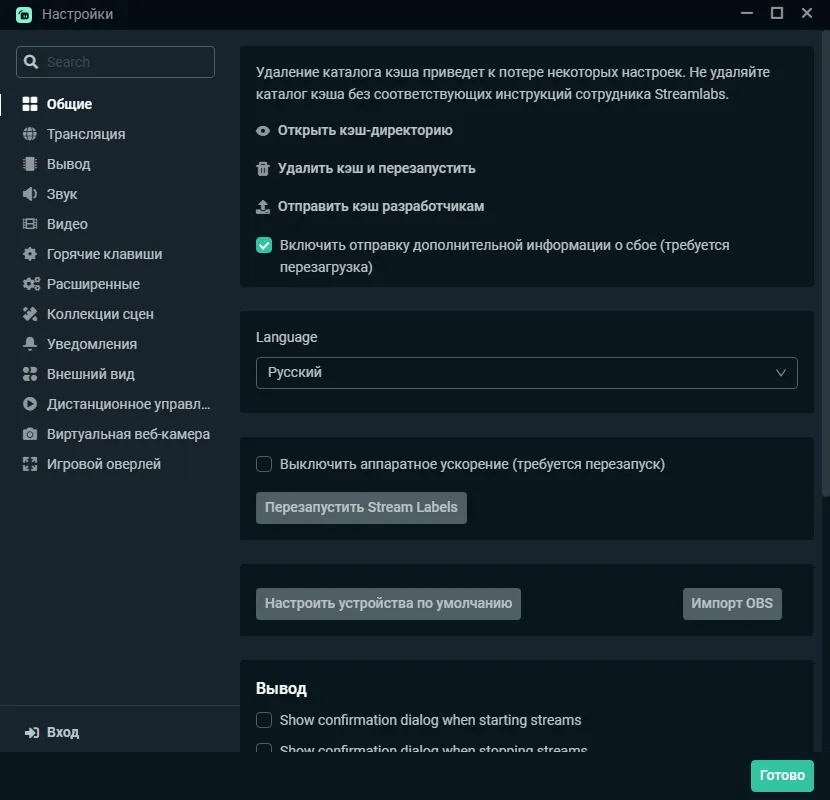830x800 pixels.
Task: Click play icon beside Дистанционное управление
Action: coord(30,404)
